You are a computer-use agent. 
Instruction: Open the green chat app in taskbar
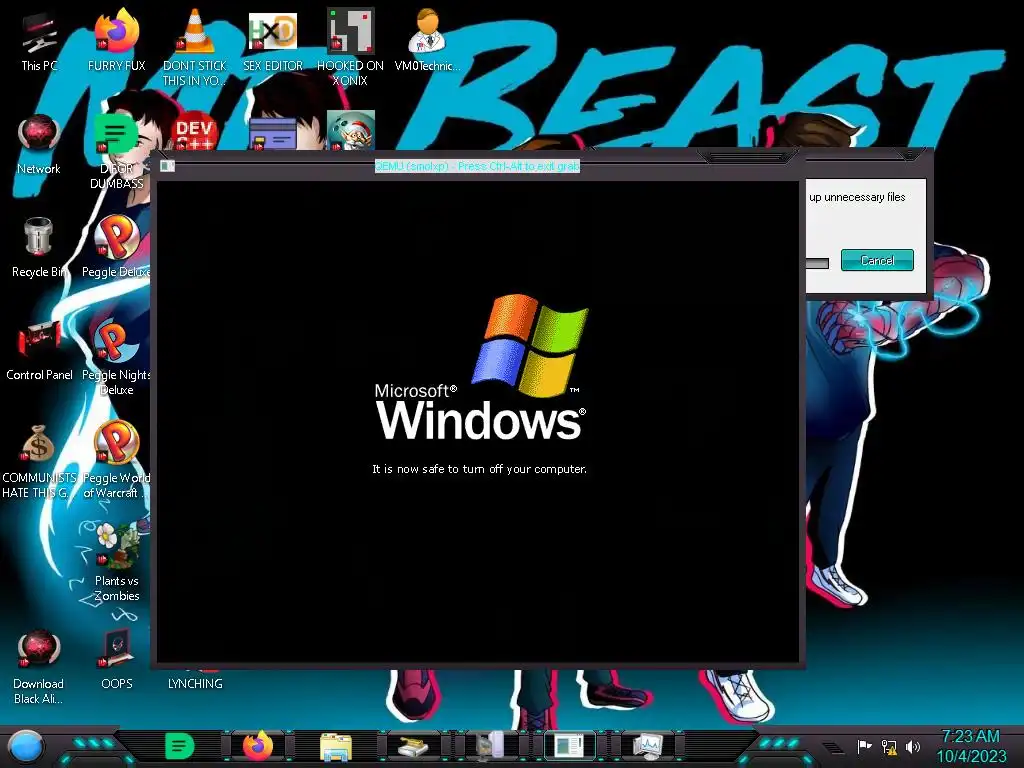point(179,746)
